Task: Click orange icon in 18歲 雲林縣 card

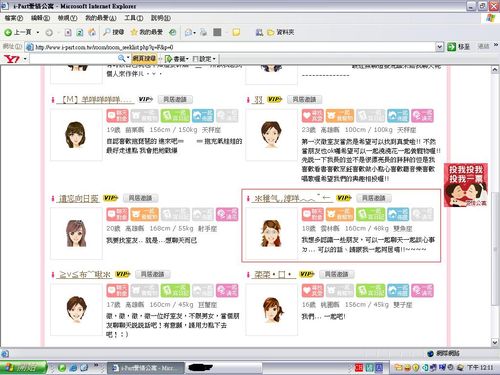Action: click(340, 214)
